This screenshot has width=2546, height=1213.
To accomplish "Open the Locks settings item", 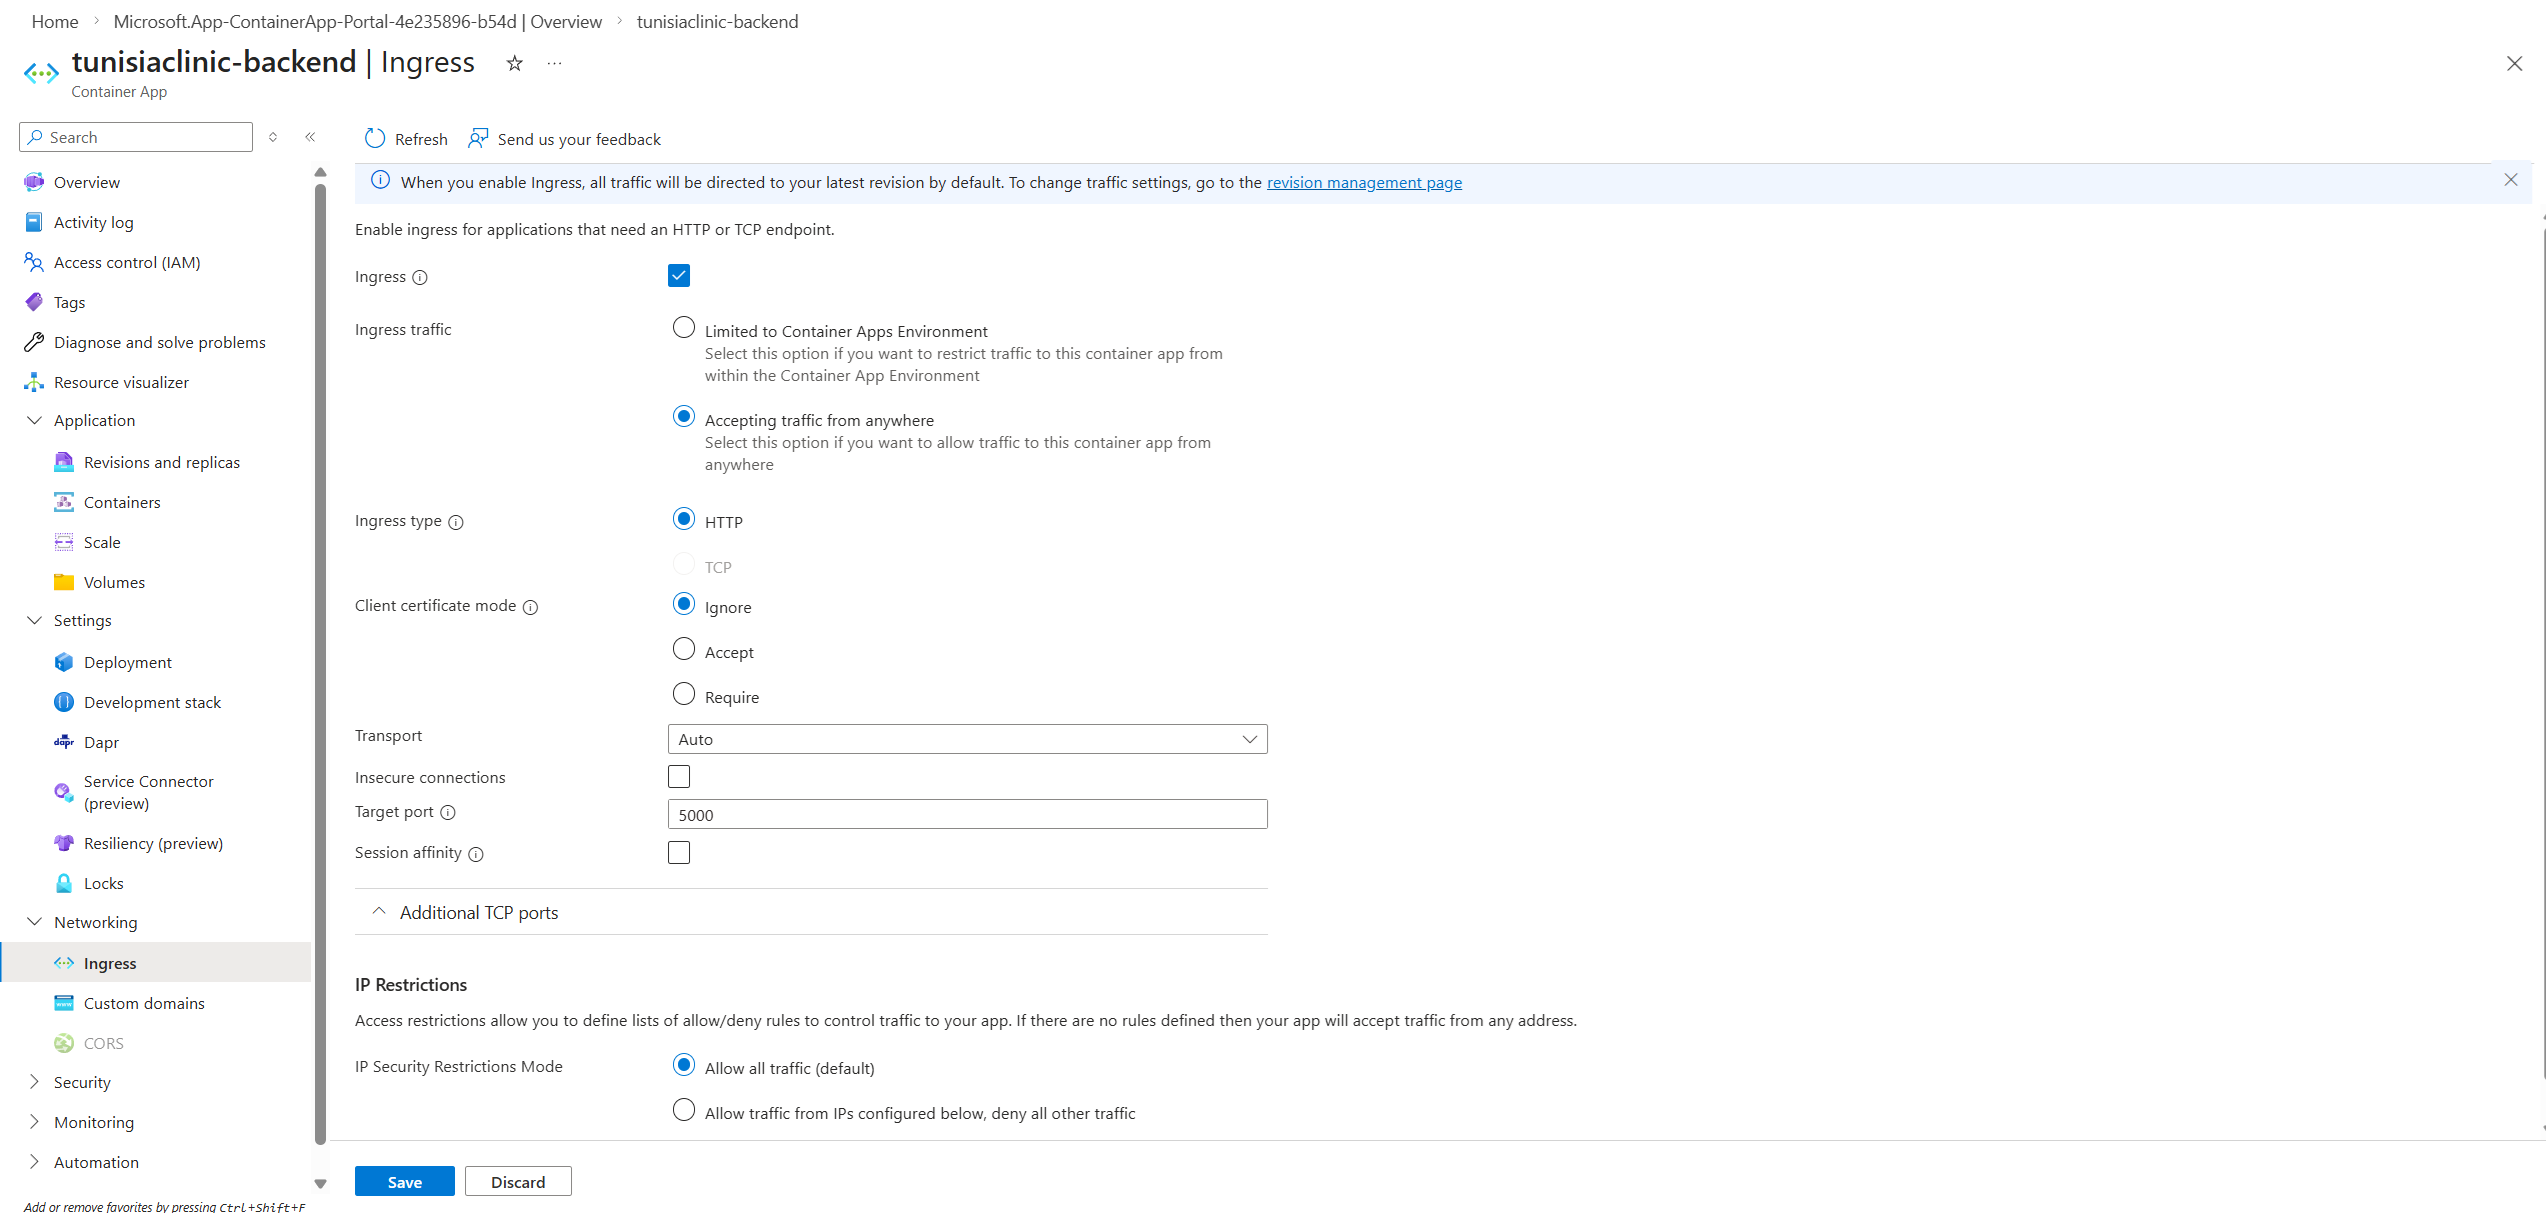I will (x=103, y=883).
